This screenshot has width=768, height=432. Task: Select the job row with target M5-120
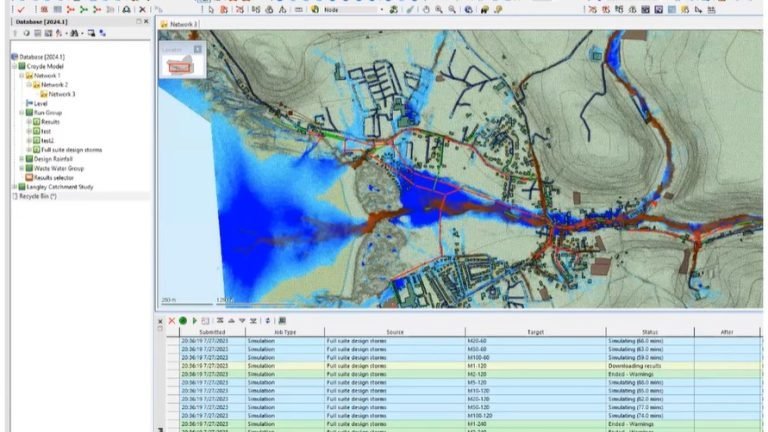(464, 383)
